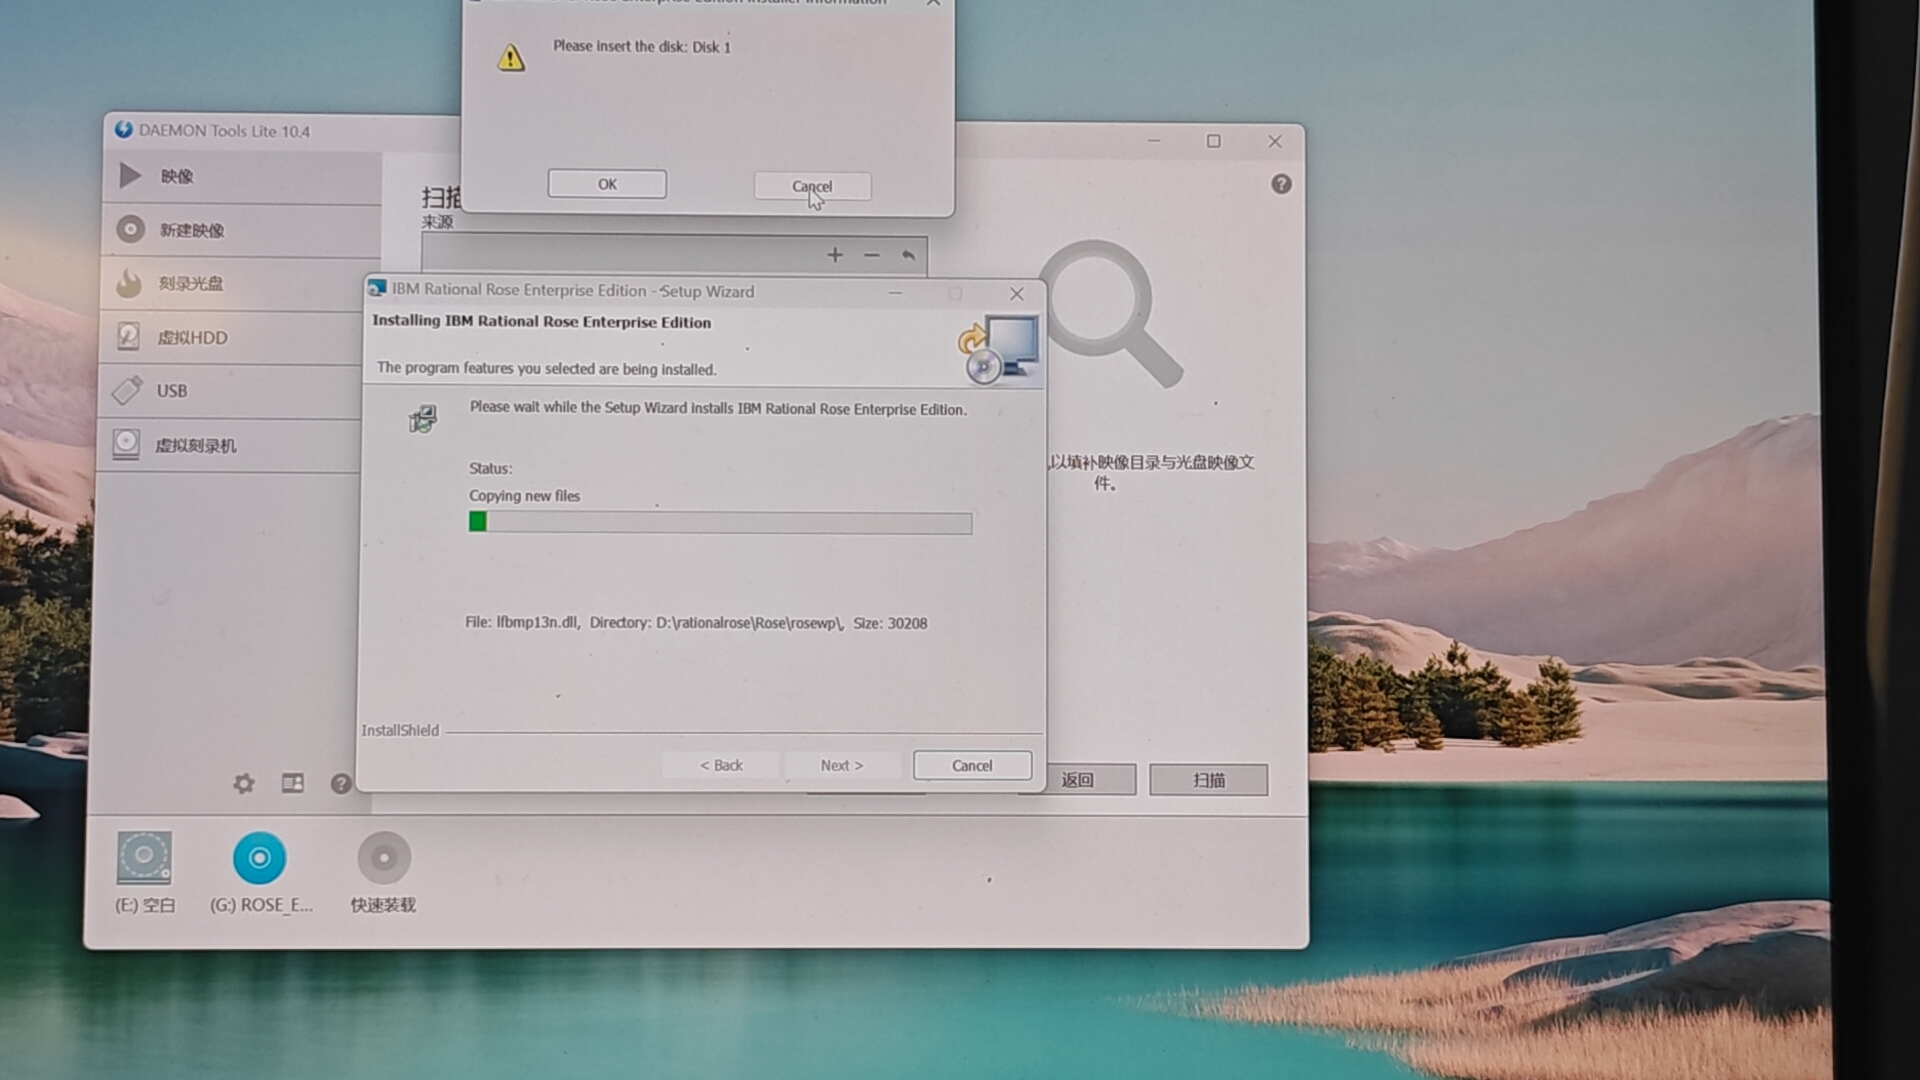
Task: Click the 刻录光盘 burn disc flame icon
Action: click(x=129, y=284)
